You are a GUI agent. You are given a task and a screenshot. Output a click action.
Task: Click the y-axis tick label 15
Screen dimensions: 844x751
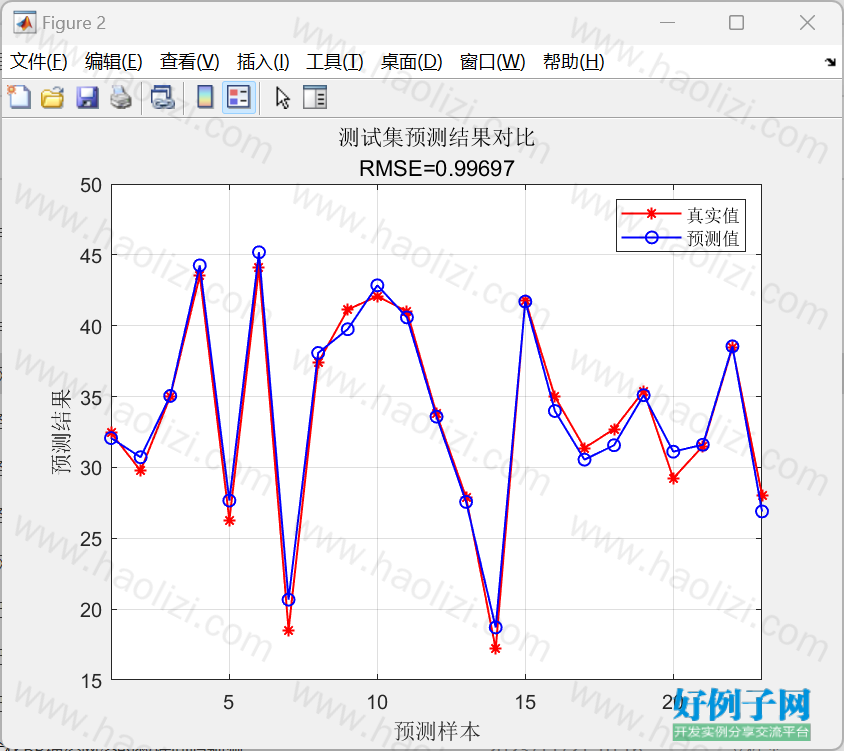(x=91, y=682)
